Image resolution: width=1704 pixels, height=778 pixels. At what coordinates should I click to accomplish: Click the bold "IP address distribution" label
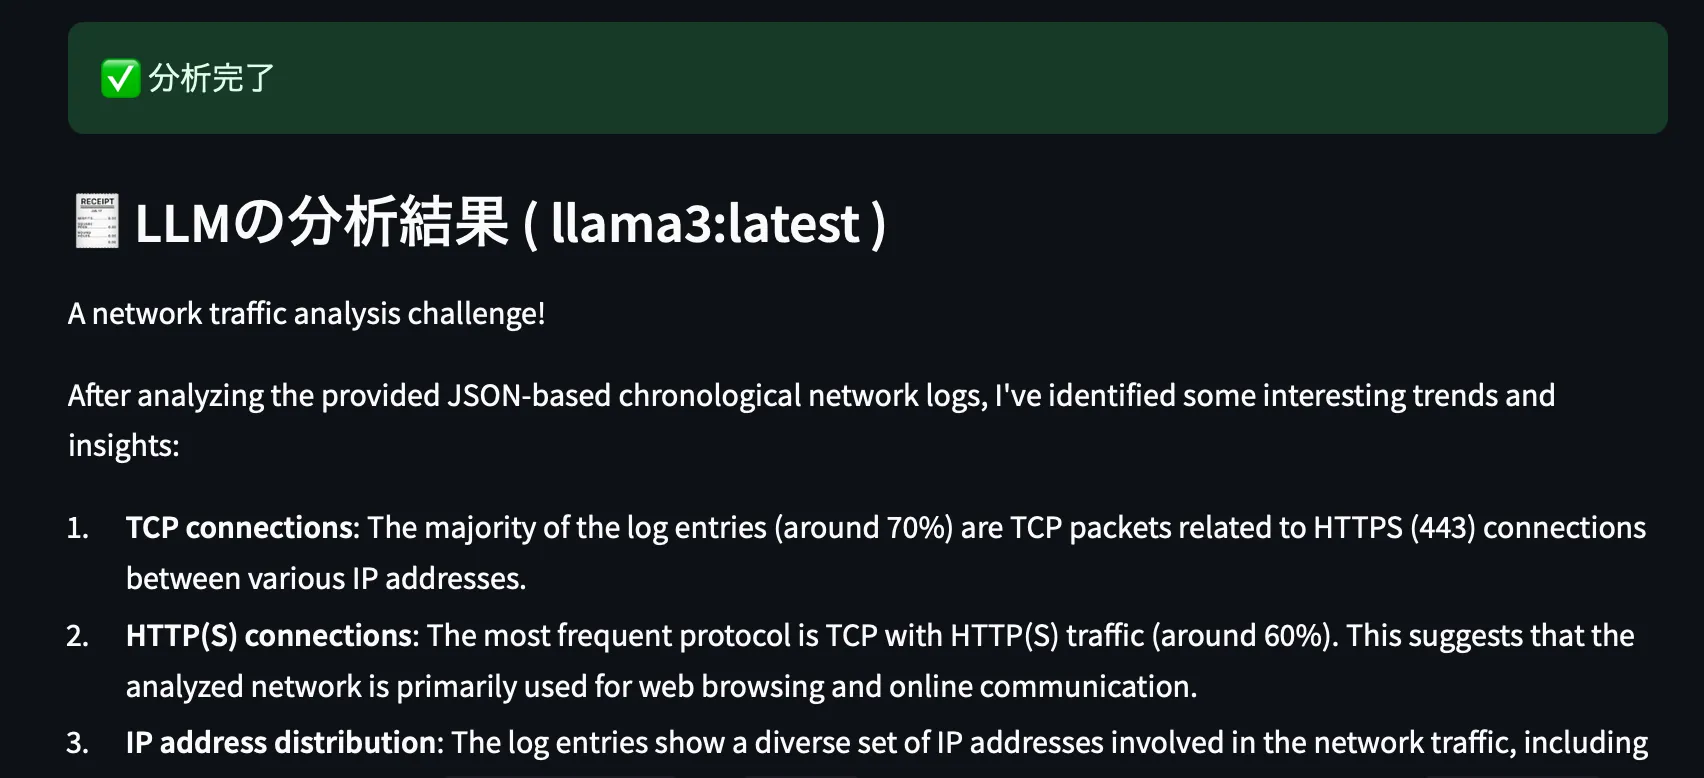point(281,743)
